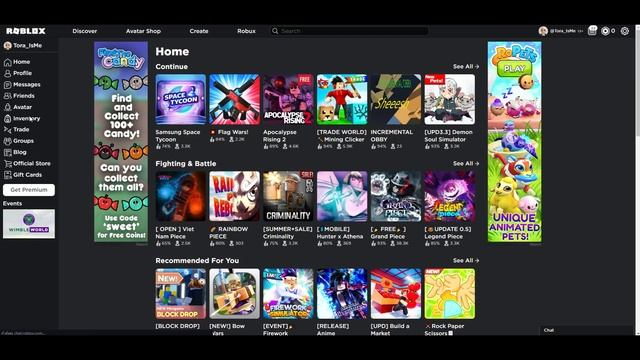Viewport: 640px width, 360px height.
Task: Open the settings gear icon
Action: pos(625,31)
